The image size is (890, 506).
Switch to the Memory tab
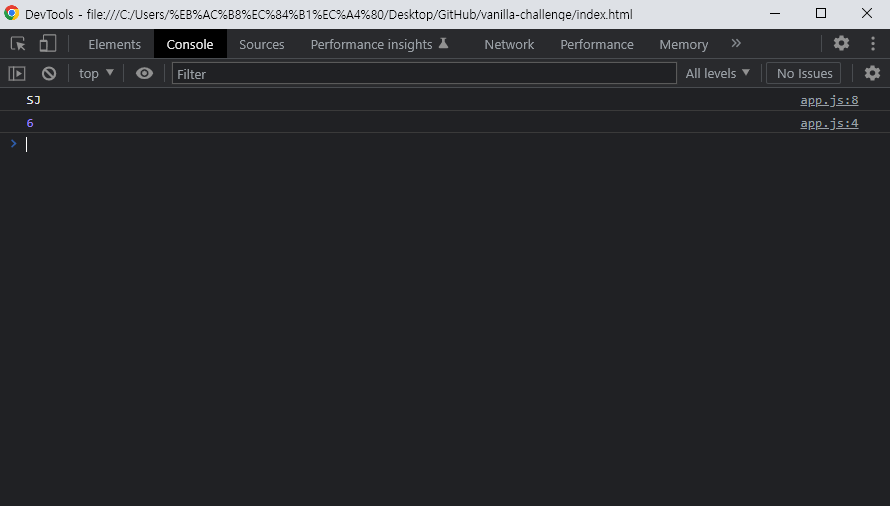coord(683,44)
